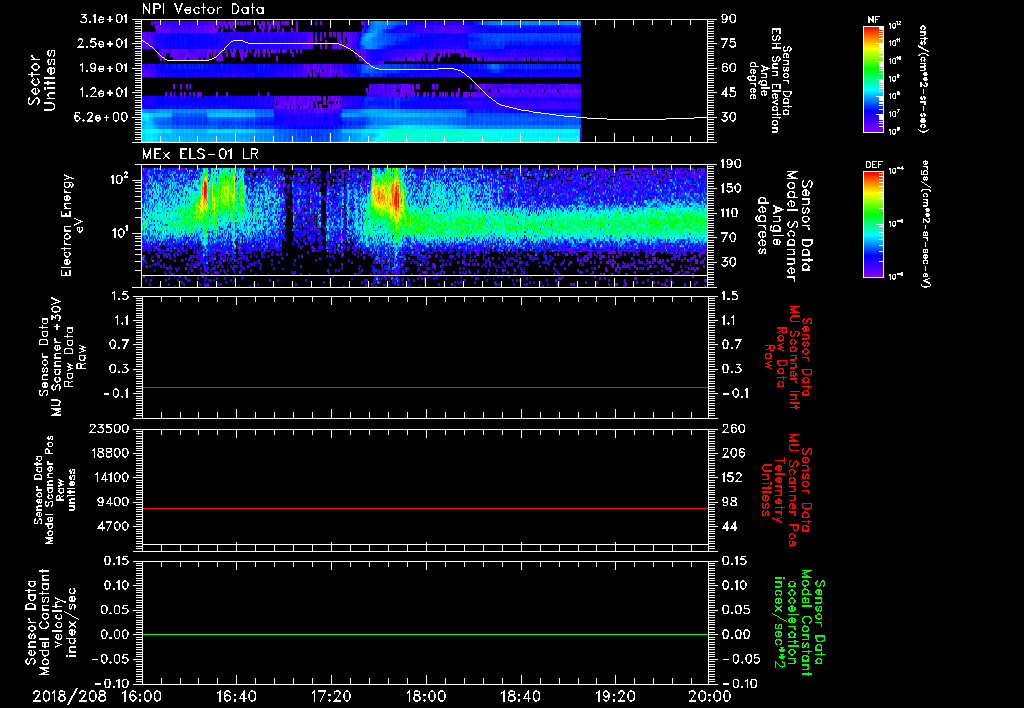Click the 16:40 time tick label
Image resolution: width=1024 pixels, height=708 pixels.
[236, 696]
